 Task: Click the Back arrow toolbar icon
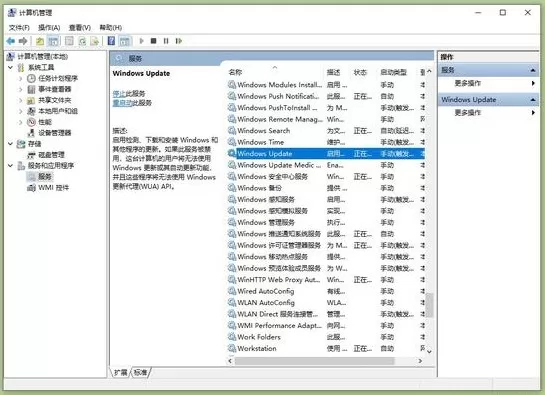tap(10, 41)
